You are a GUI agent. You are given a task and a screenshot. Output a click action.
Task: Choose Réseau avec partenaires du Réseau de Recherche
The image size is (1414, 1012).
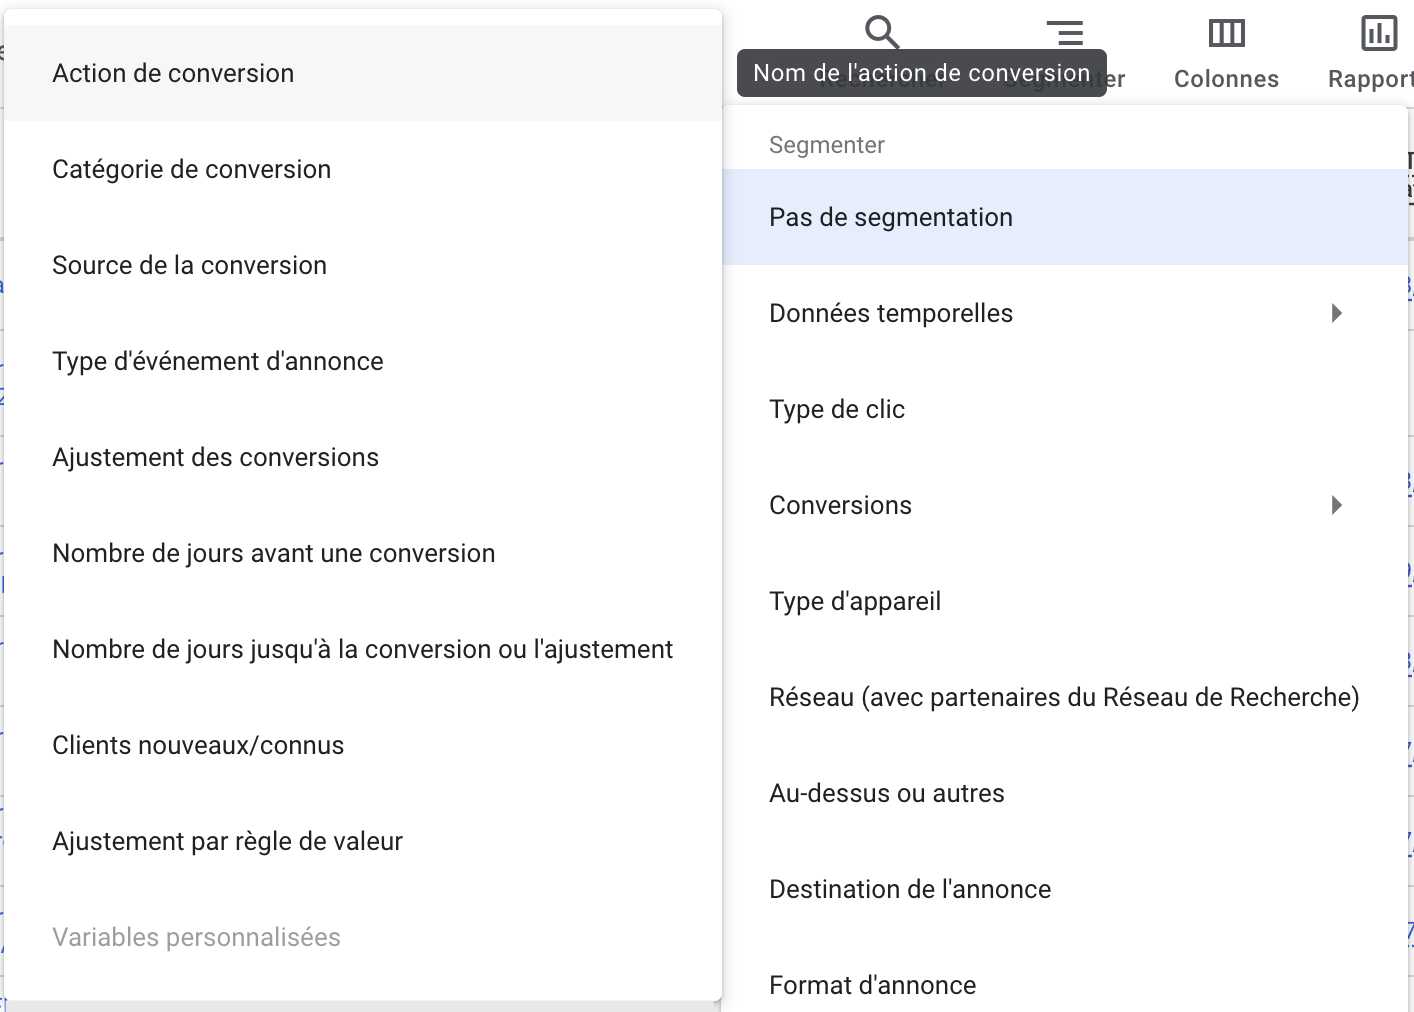click(1065, 697)
